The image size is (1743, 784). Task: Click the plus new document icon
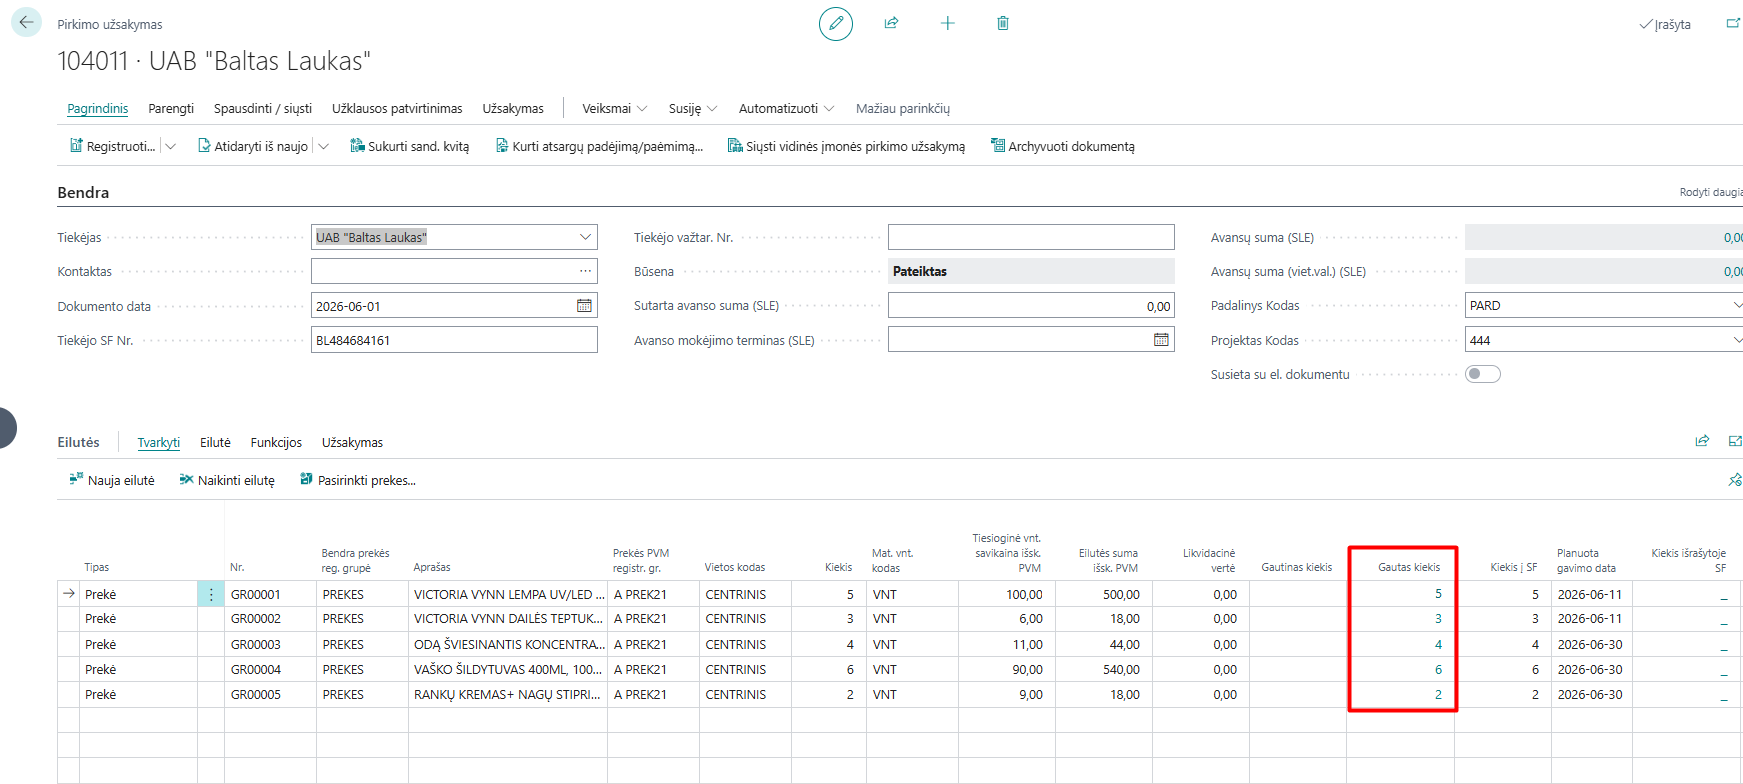pyautogui.click(x=947, y=23)
